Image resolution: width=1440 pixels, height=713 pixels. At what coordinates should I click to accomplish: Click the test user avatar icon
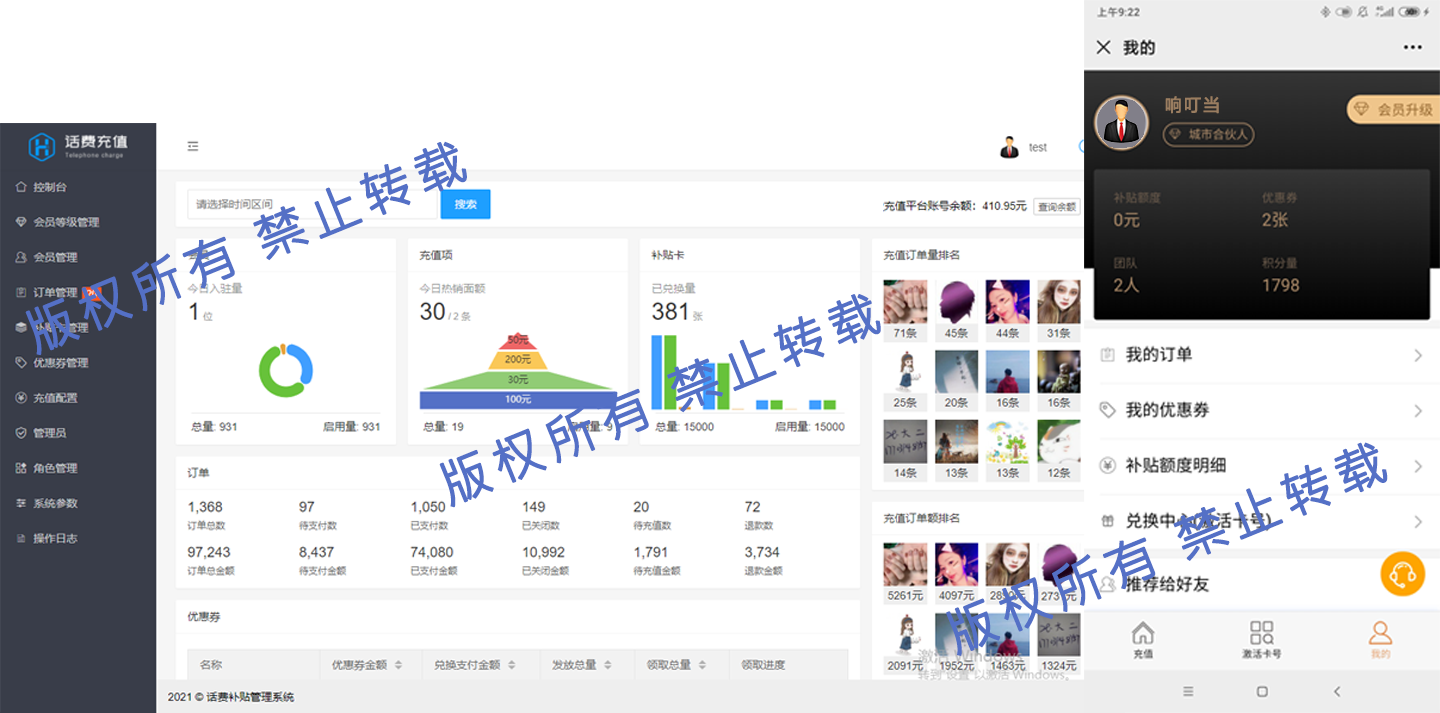1009,147
